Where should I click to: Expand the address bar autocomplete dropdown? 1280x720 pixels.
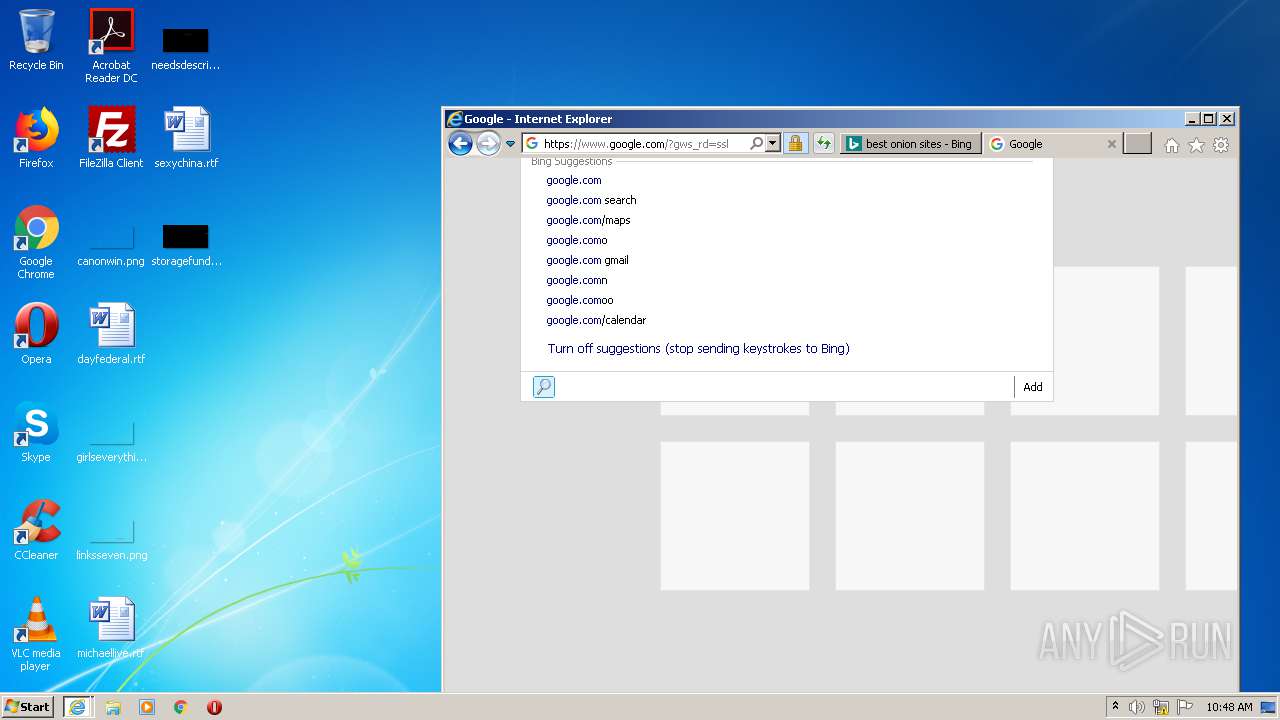(x=772, y=144)
